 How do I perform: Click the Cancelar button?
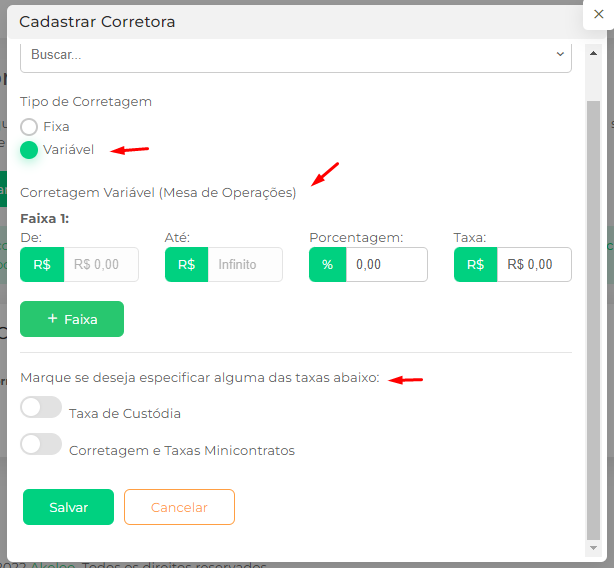pyautogui.click(x=179, y=507)
